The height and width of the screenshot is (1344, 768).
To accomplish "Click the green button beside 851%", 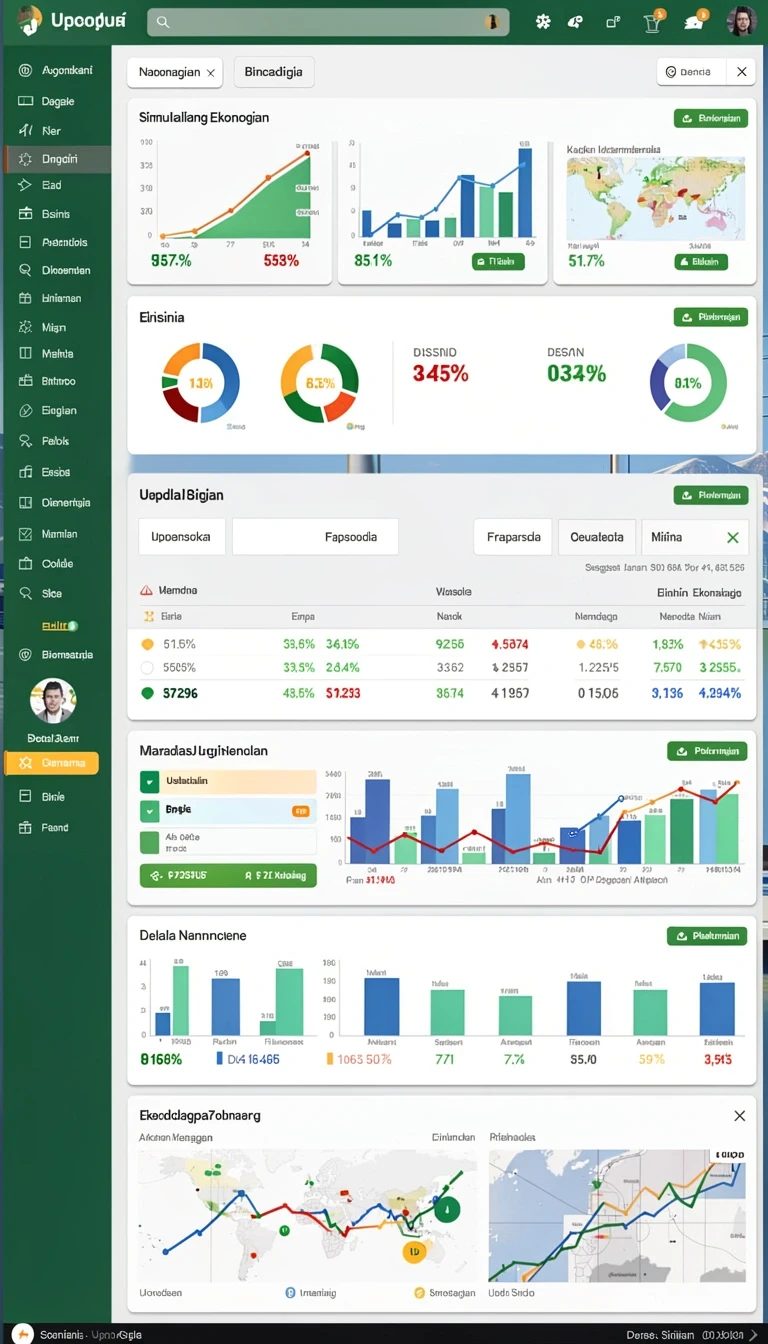I will pos(498,262).
